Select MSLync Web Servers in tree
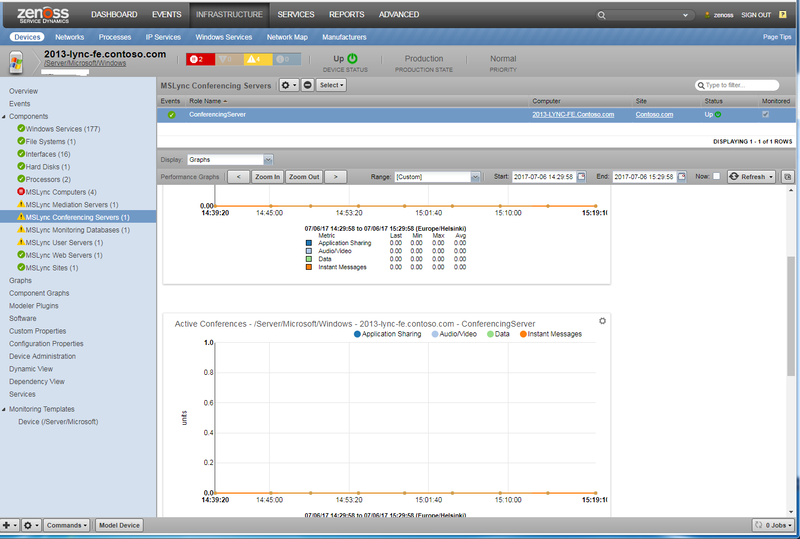The height and width of the screenshot is (539, 800). click(64, 255)
